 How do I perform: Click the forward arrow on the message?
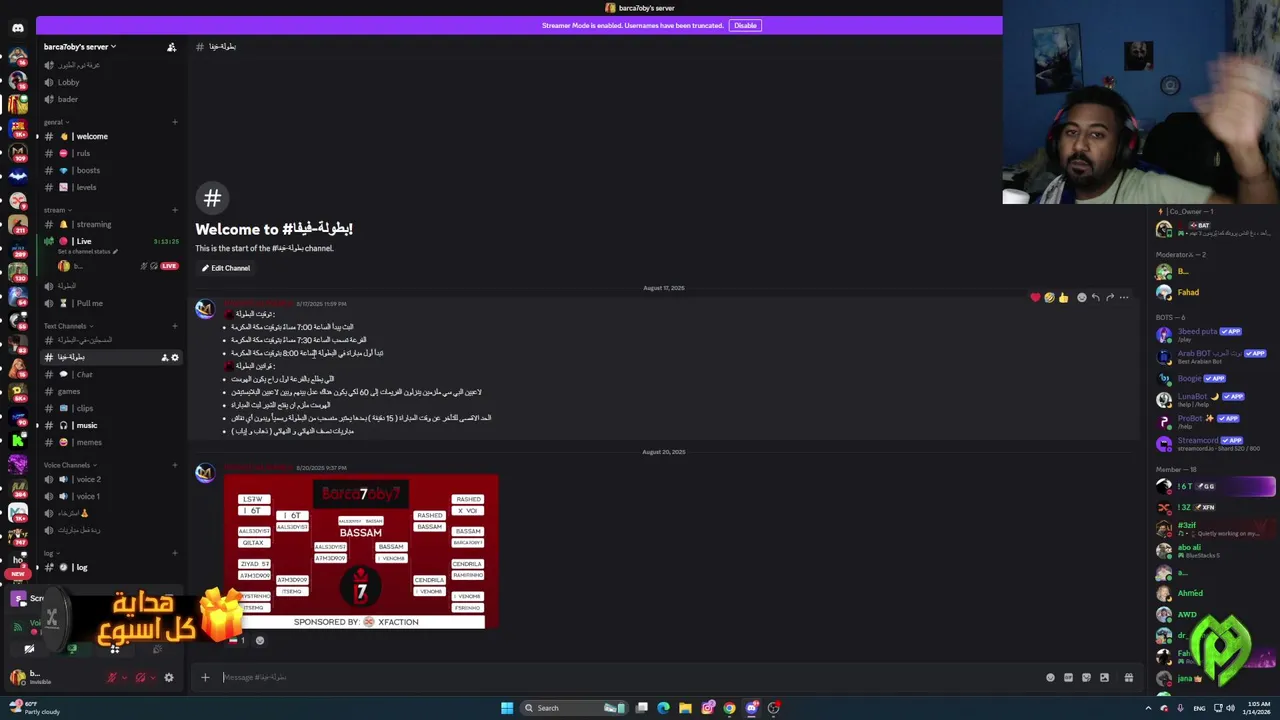pos(1110,297)
